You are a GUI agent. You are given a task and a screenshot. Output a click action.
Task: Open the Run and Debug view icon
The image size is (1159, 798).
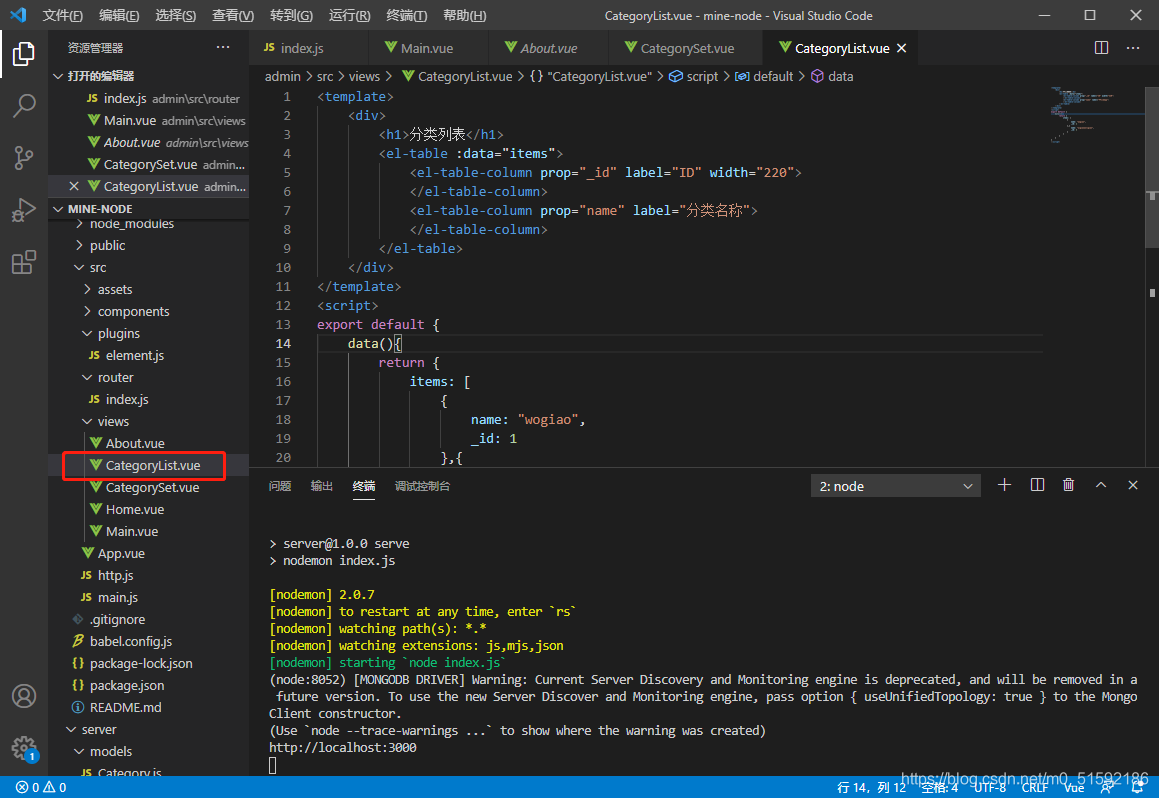pos(24,210)
